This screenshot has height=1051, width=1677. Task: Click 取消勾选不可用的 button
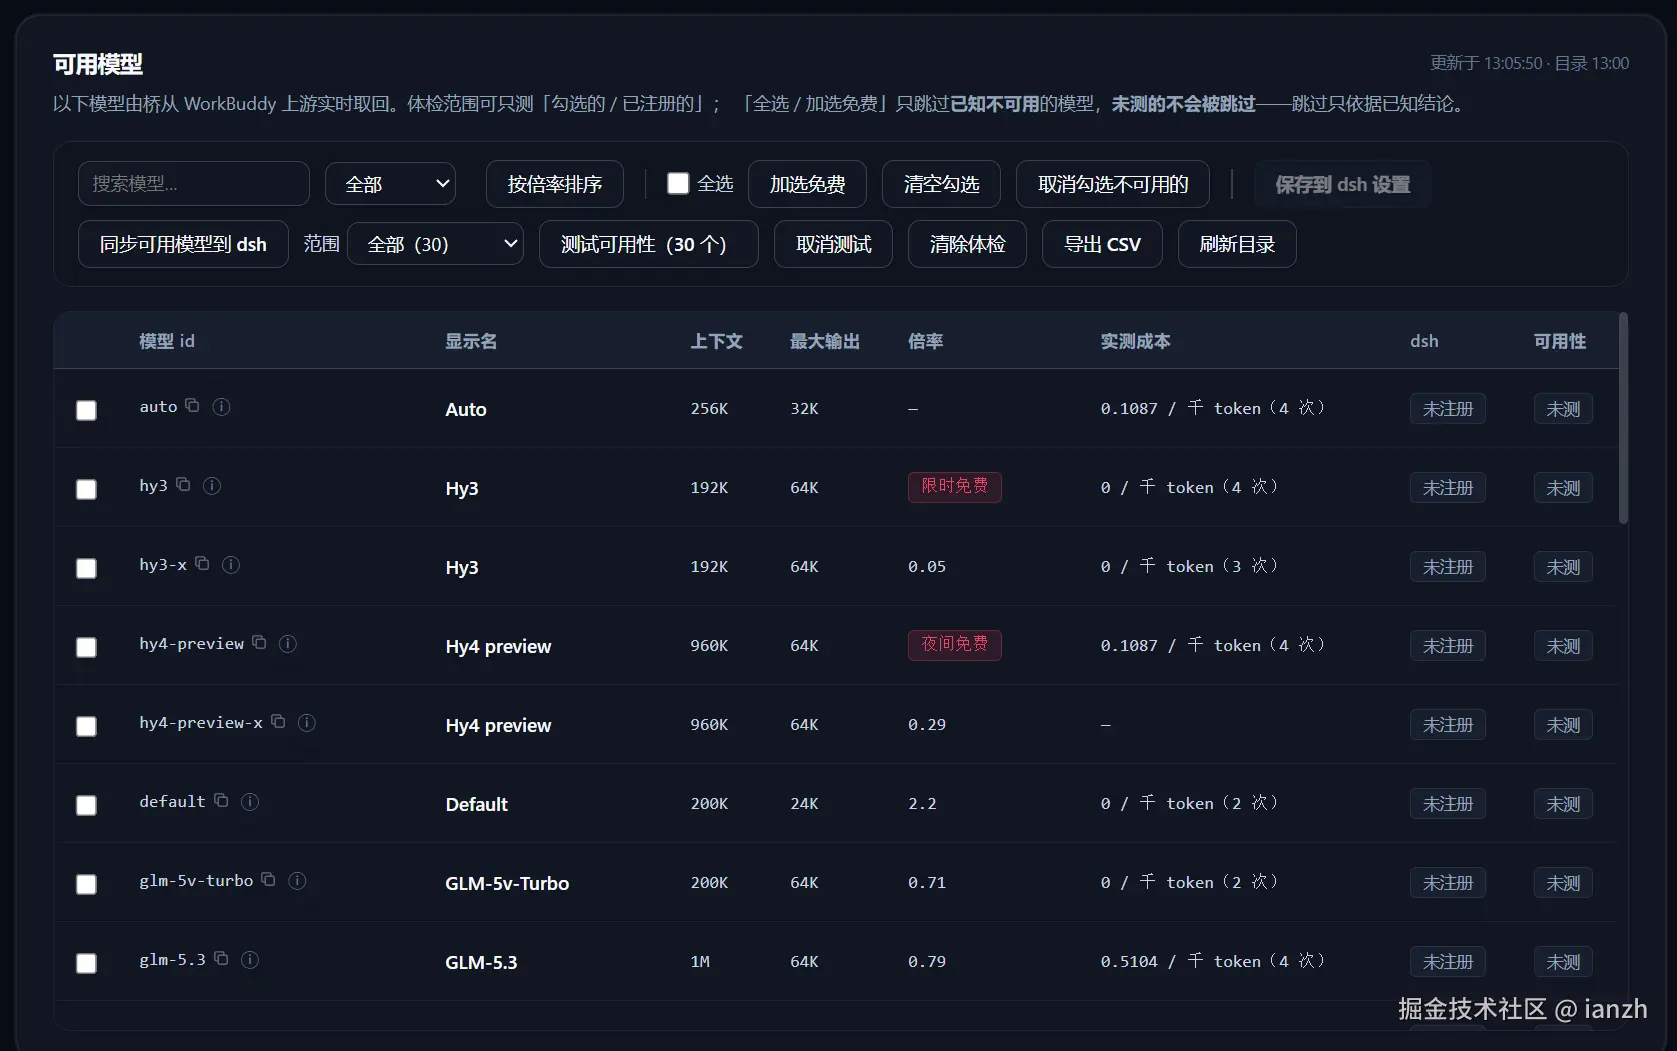click(x=1113, y=184)
